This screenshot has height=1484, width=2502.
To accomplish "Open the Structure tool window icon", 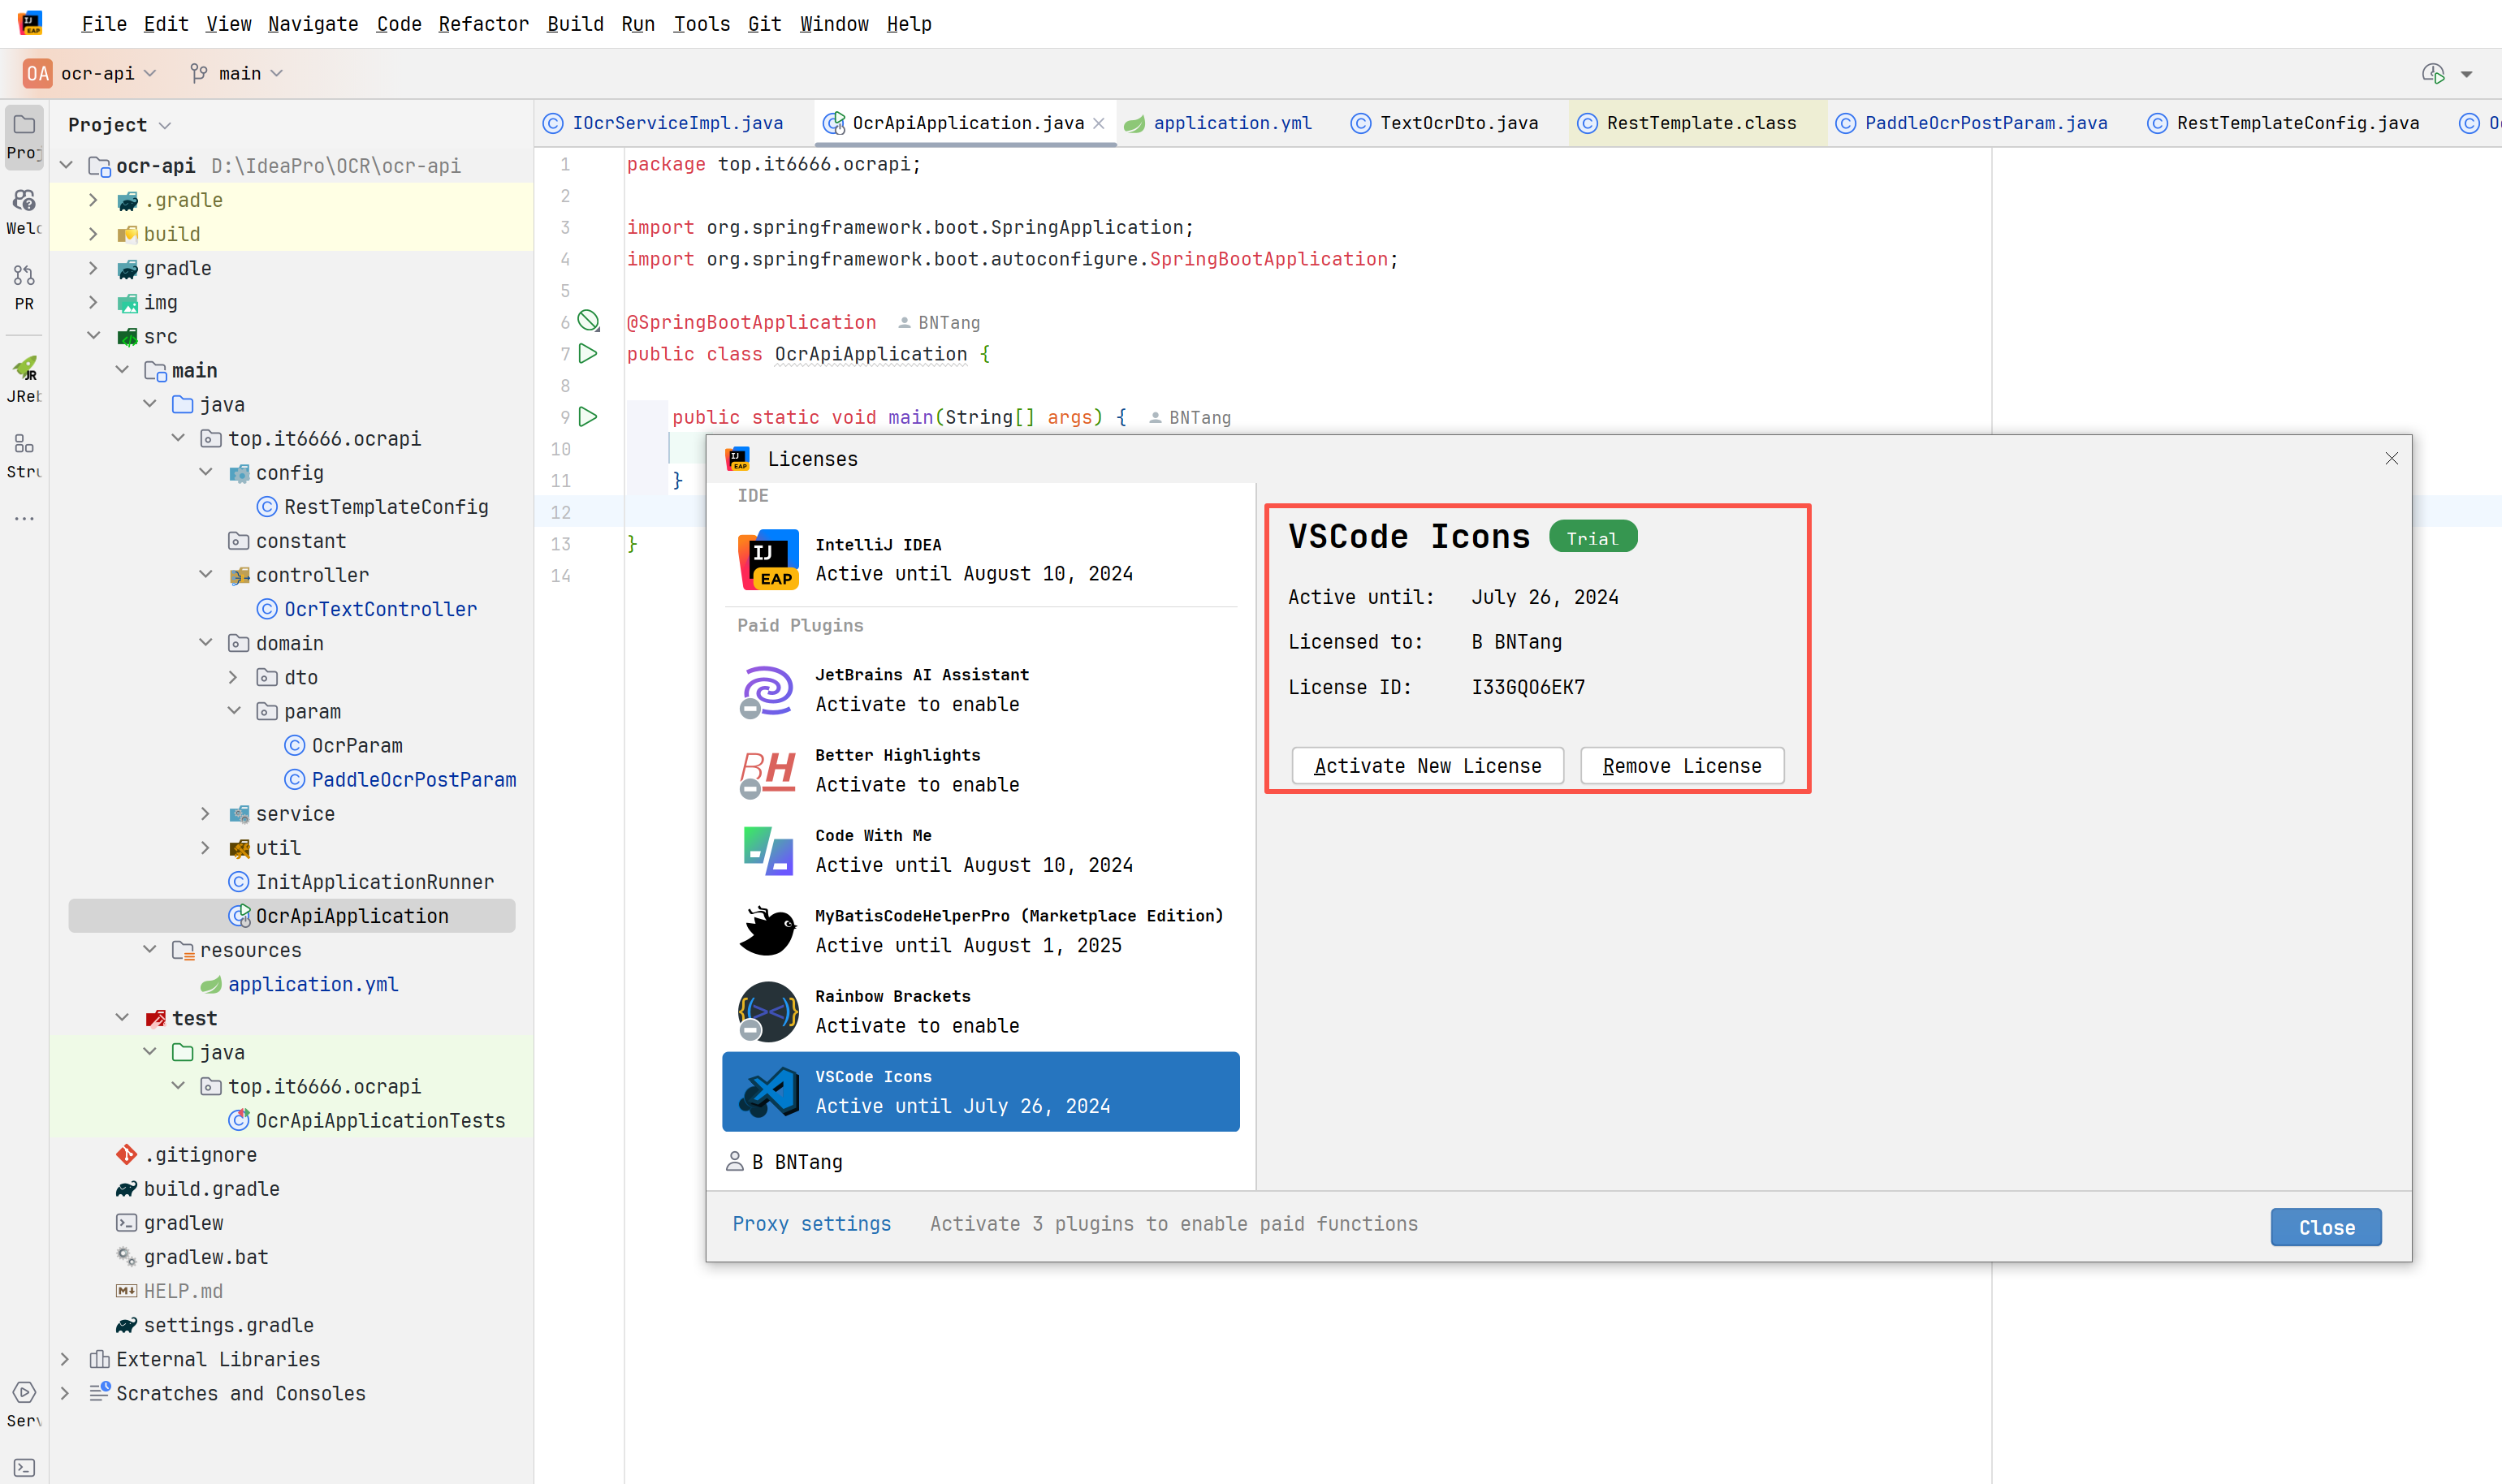I will click(x=24, y=454).
